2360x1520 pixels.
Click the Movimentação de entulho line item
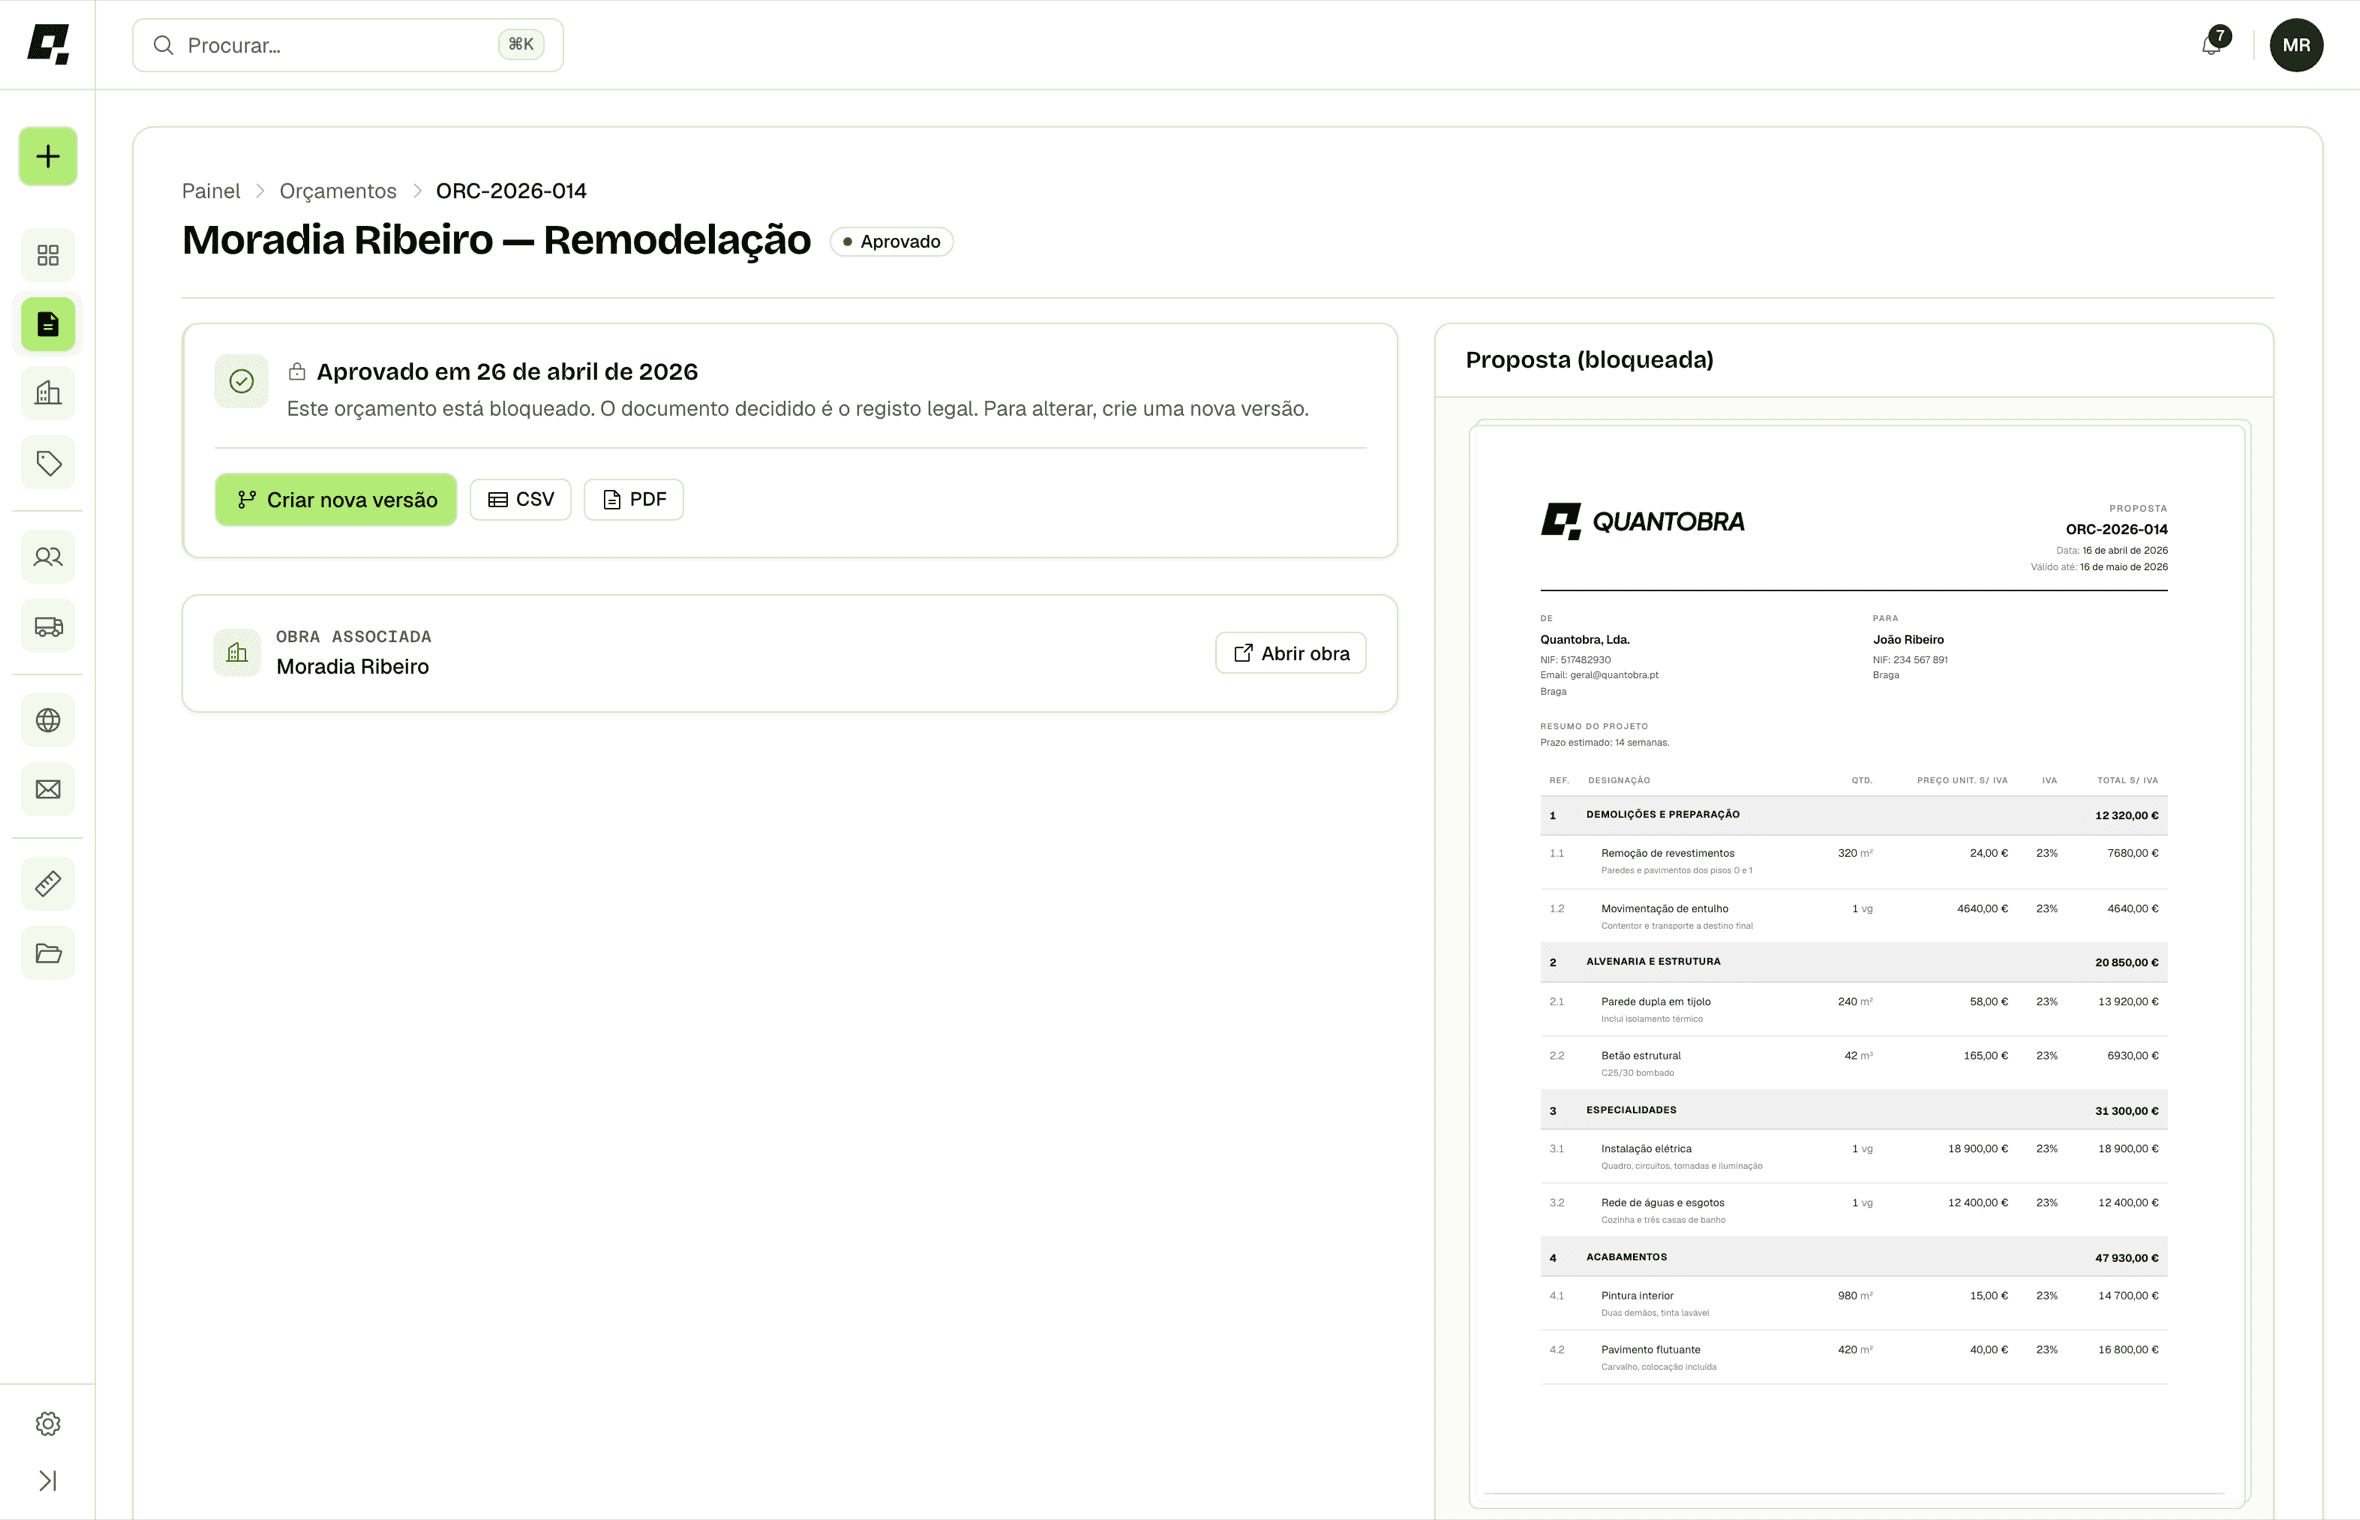[x=1853, y=917]
